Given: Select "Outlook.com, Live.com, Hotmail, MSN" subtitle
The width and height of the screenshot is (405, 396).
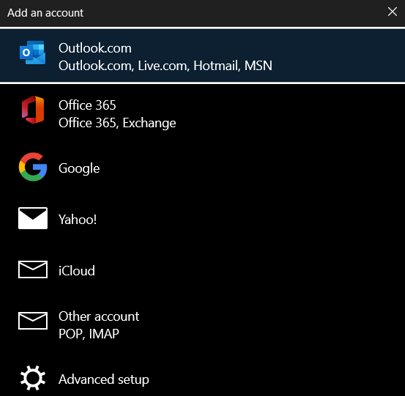Looking at the screenshot, I should [165, 66].
